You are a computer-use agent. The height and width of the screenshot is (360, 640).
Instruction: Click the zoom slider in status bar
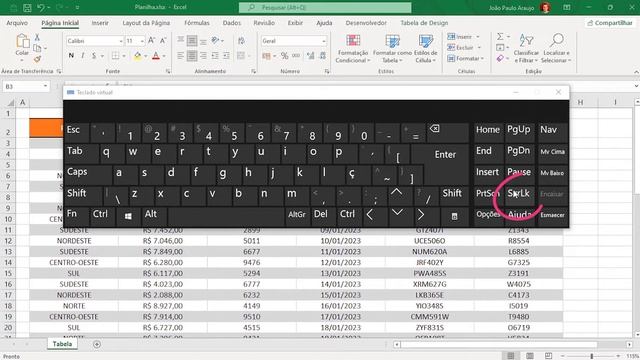(591, 356)
